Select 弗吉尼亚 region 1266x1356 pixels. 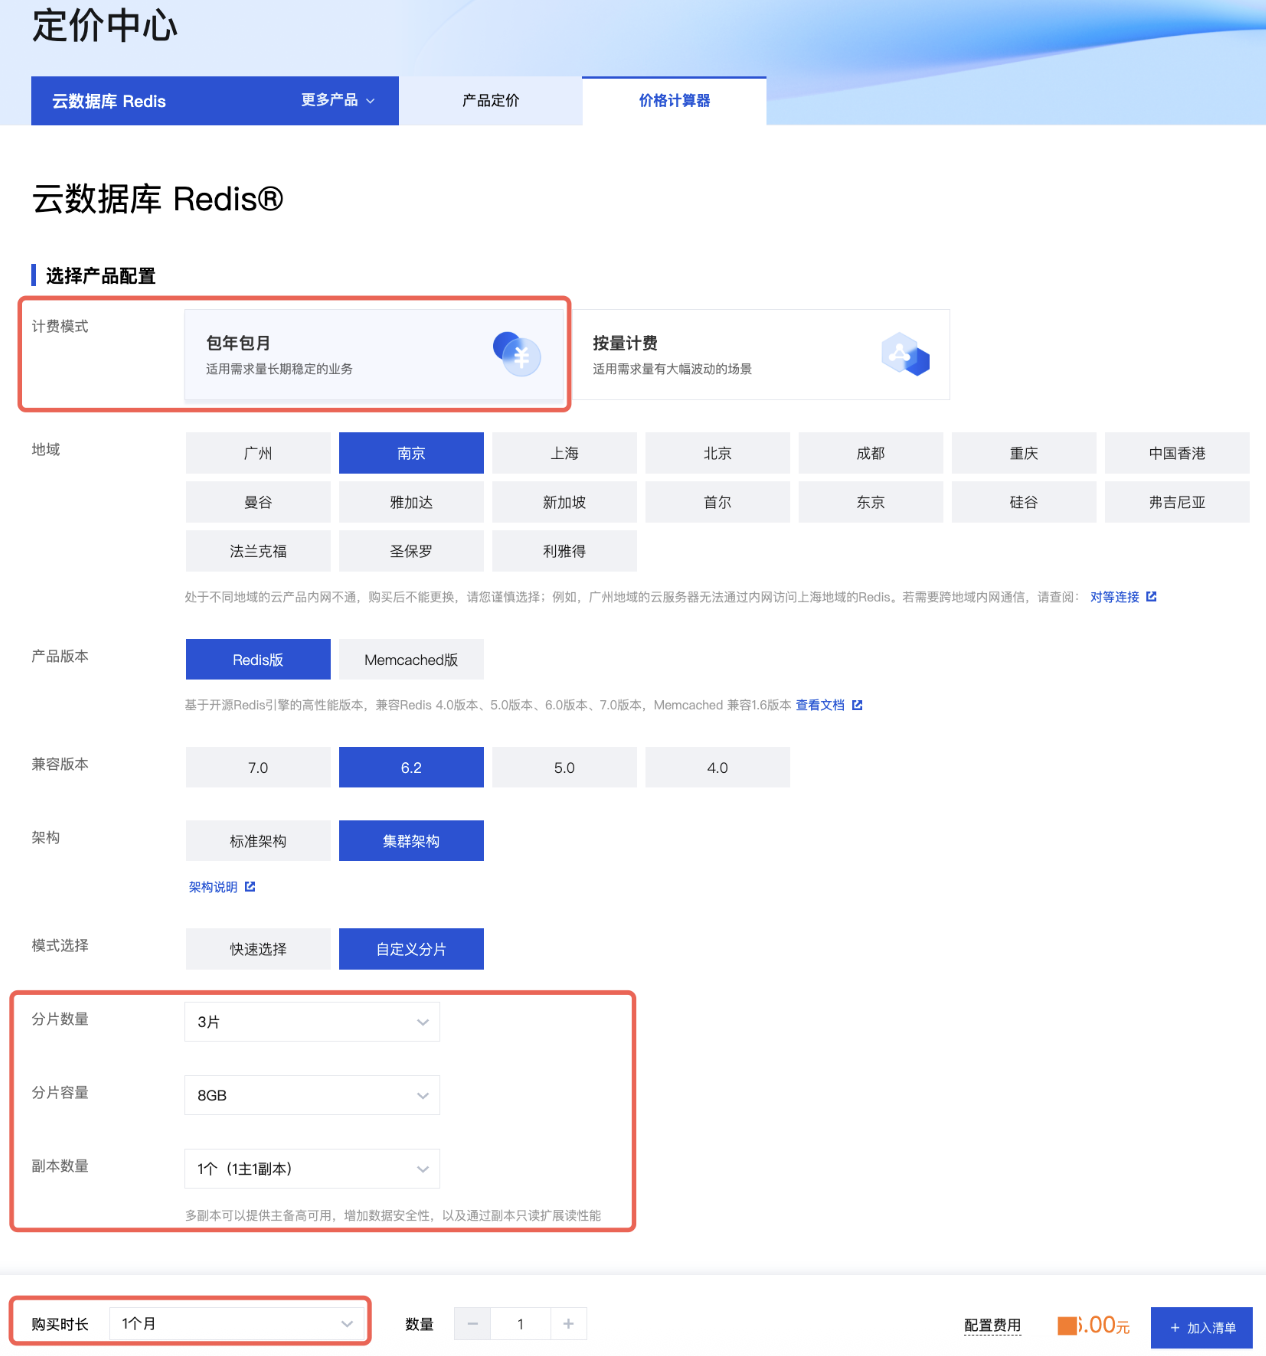coord(1177,502)
